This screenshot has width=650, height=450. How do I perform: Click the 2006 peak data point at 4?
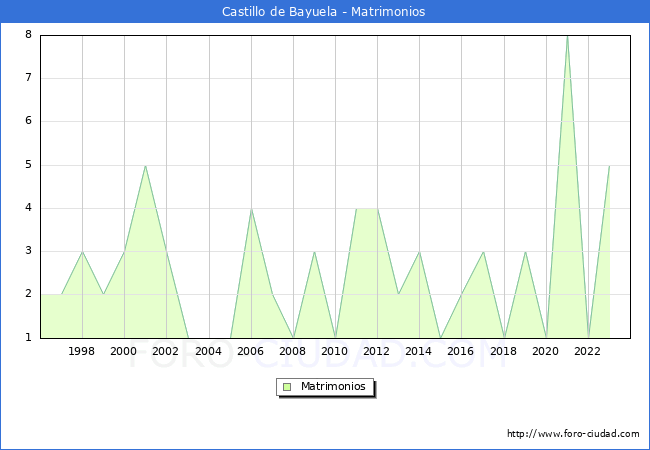[x=251, y=209]
